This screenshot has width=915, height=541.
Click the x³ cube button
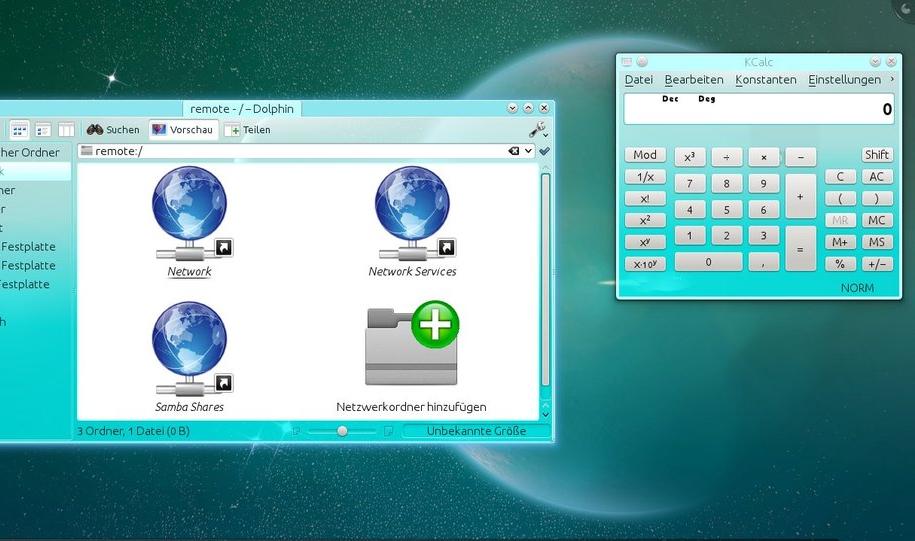(690, 157)
